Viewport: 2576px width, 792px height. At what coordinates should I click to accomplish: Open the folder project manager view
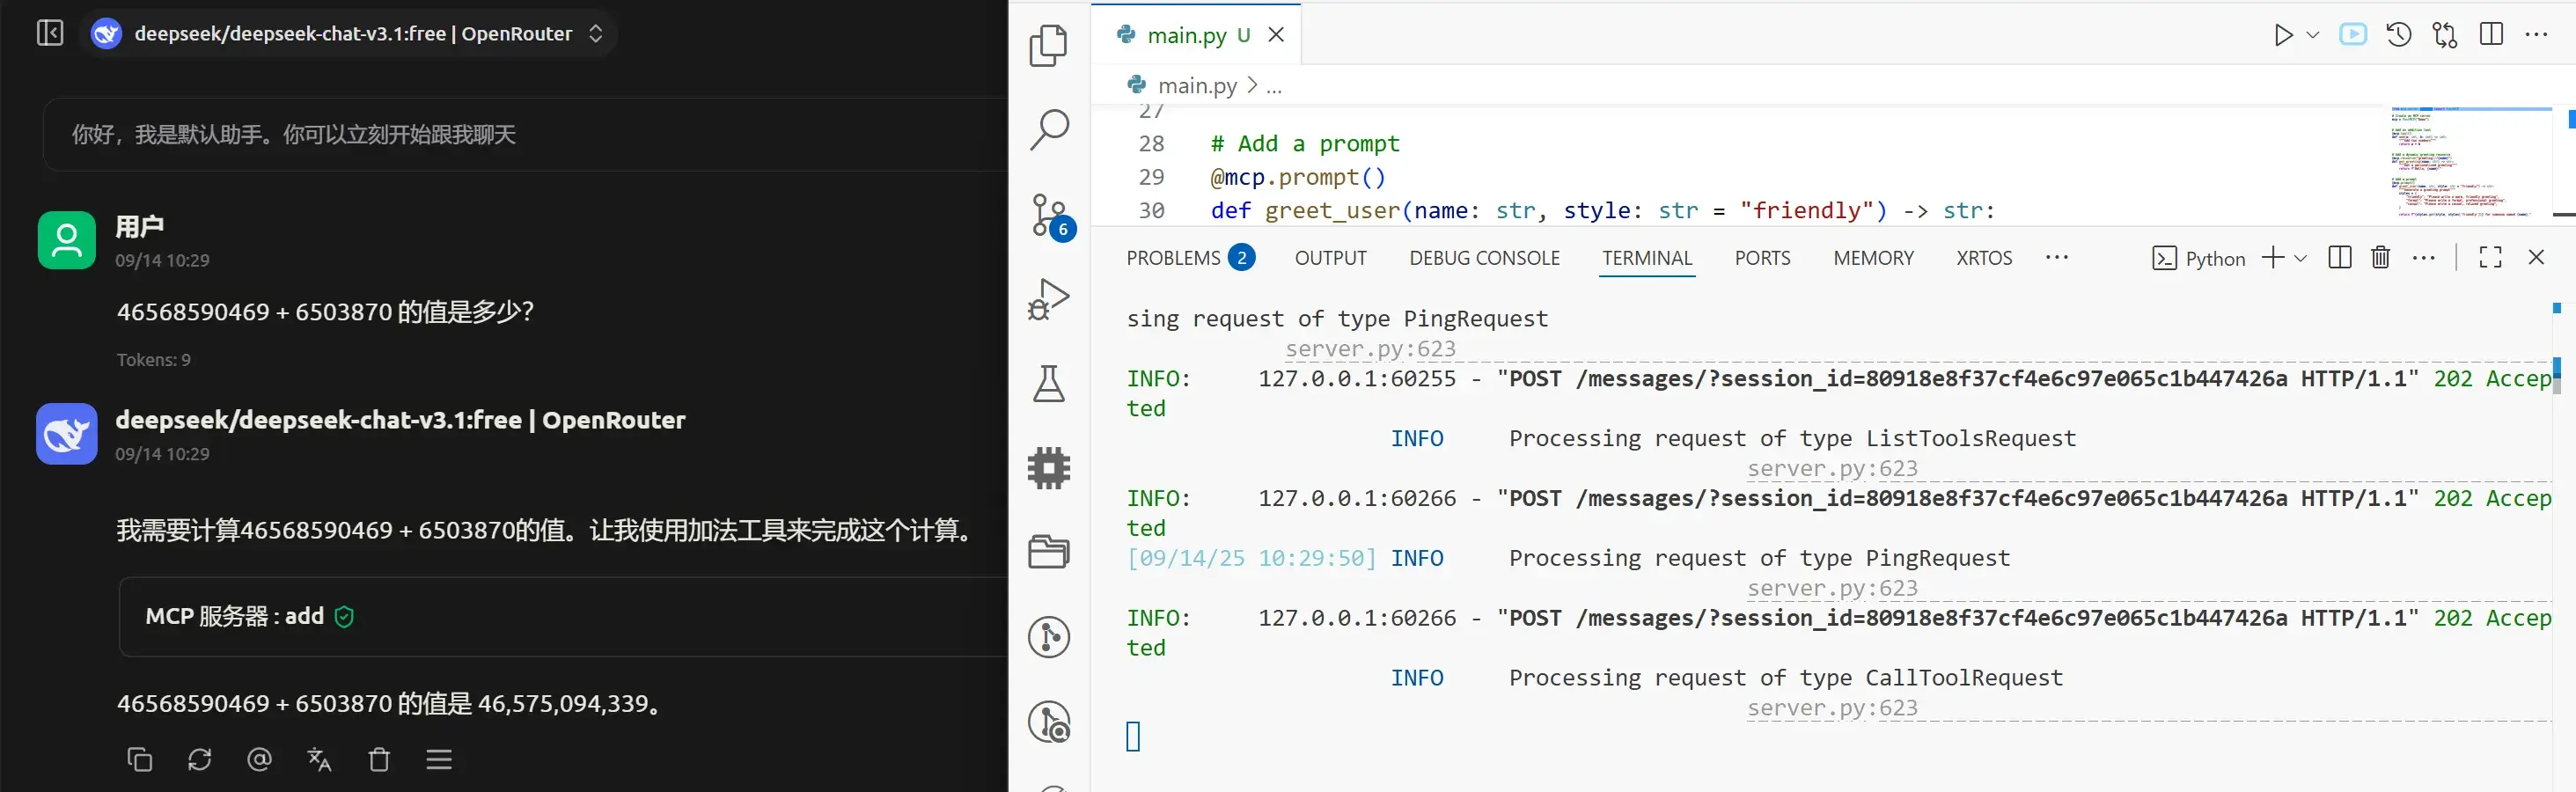[x=1049, y=552]
